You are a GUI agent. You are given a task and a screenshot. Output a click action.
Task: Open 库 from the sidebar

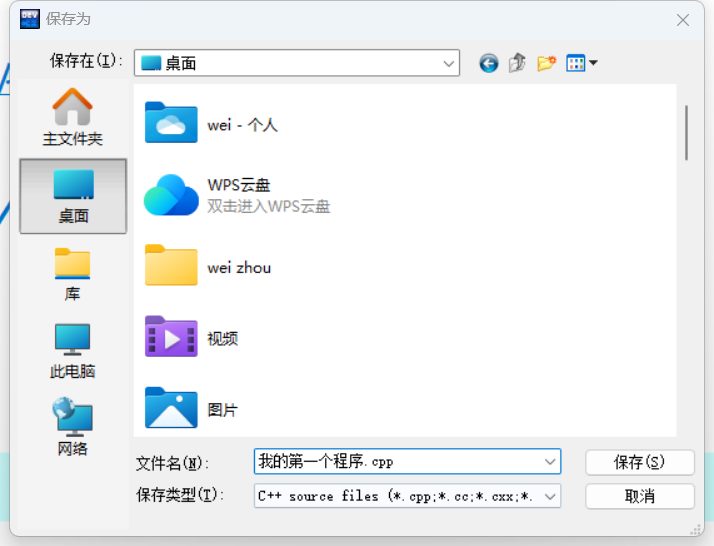72,274
